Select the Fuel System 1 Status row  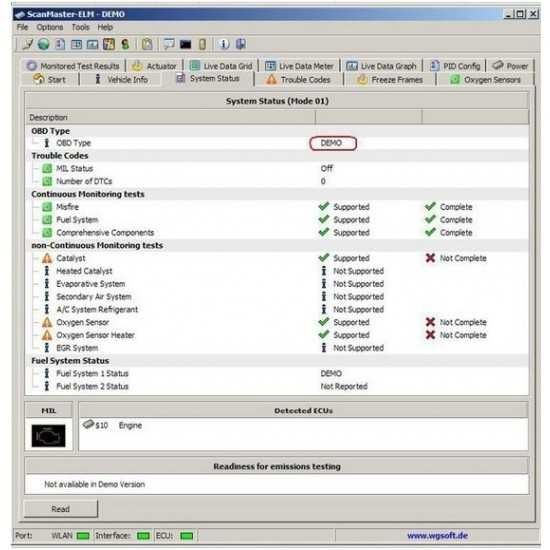click(x=277, y=374)
